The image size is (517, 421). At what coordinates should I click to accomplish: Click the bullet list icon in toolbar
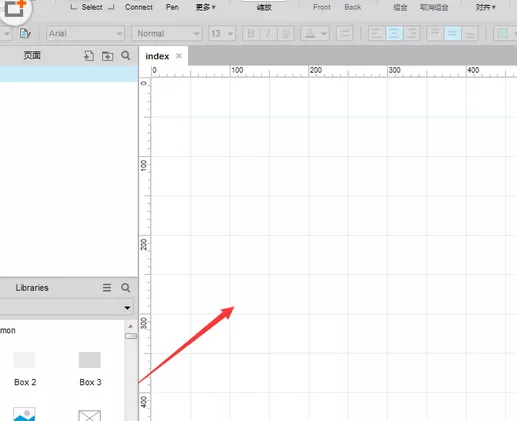[344, 33]
